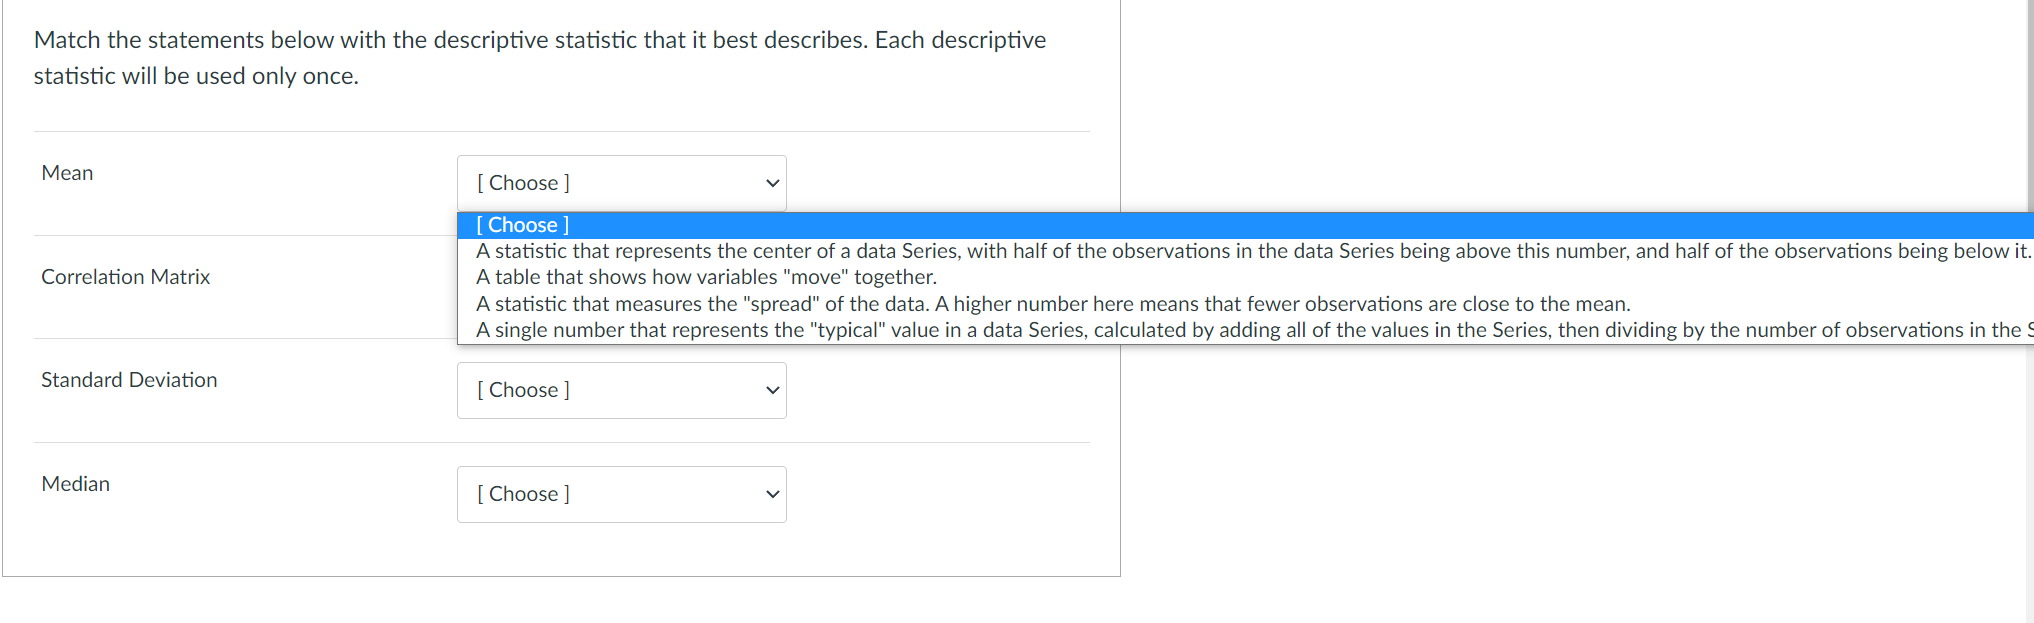Select the option about the typical value
Viewport: 2034px width, 623px height.
coord(900,330)
